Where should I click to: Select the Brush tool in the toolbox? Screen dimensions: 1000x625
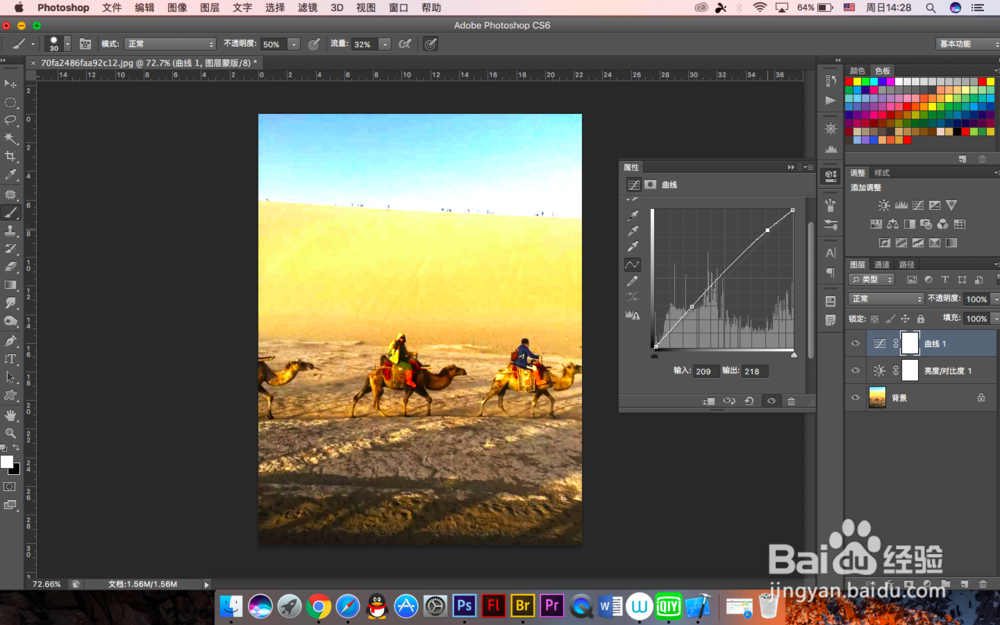pos(11,212)
